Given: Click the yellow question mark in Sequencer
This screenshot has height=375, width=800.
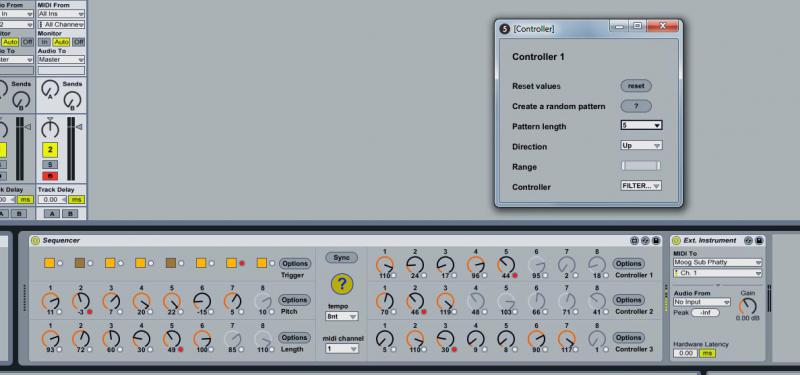Looking at the screenshot, I should tap(341, 284).
